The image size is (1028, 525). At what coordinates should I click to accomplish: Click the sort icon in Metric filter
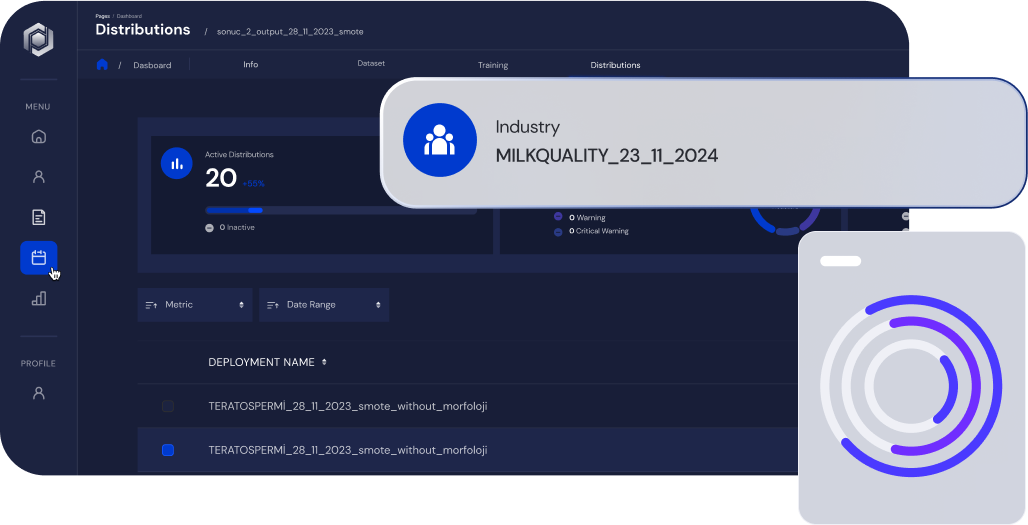click(151, 305)
